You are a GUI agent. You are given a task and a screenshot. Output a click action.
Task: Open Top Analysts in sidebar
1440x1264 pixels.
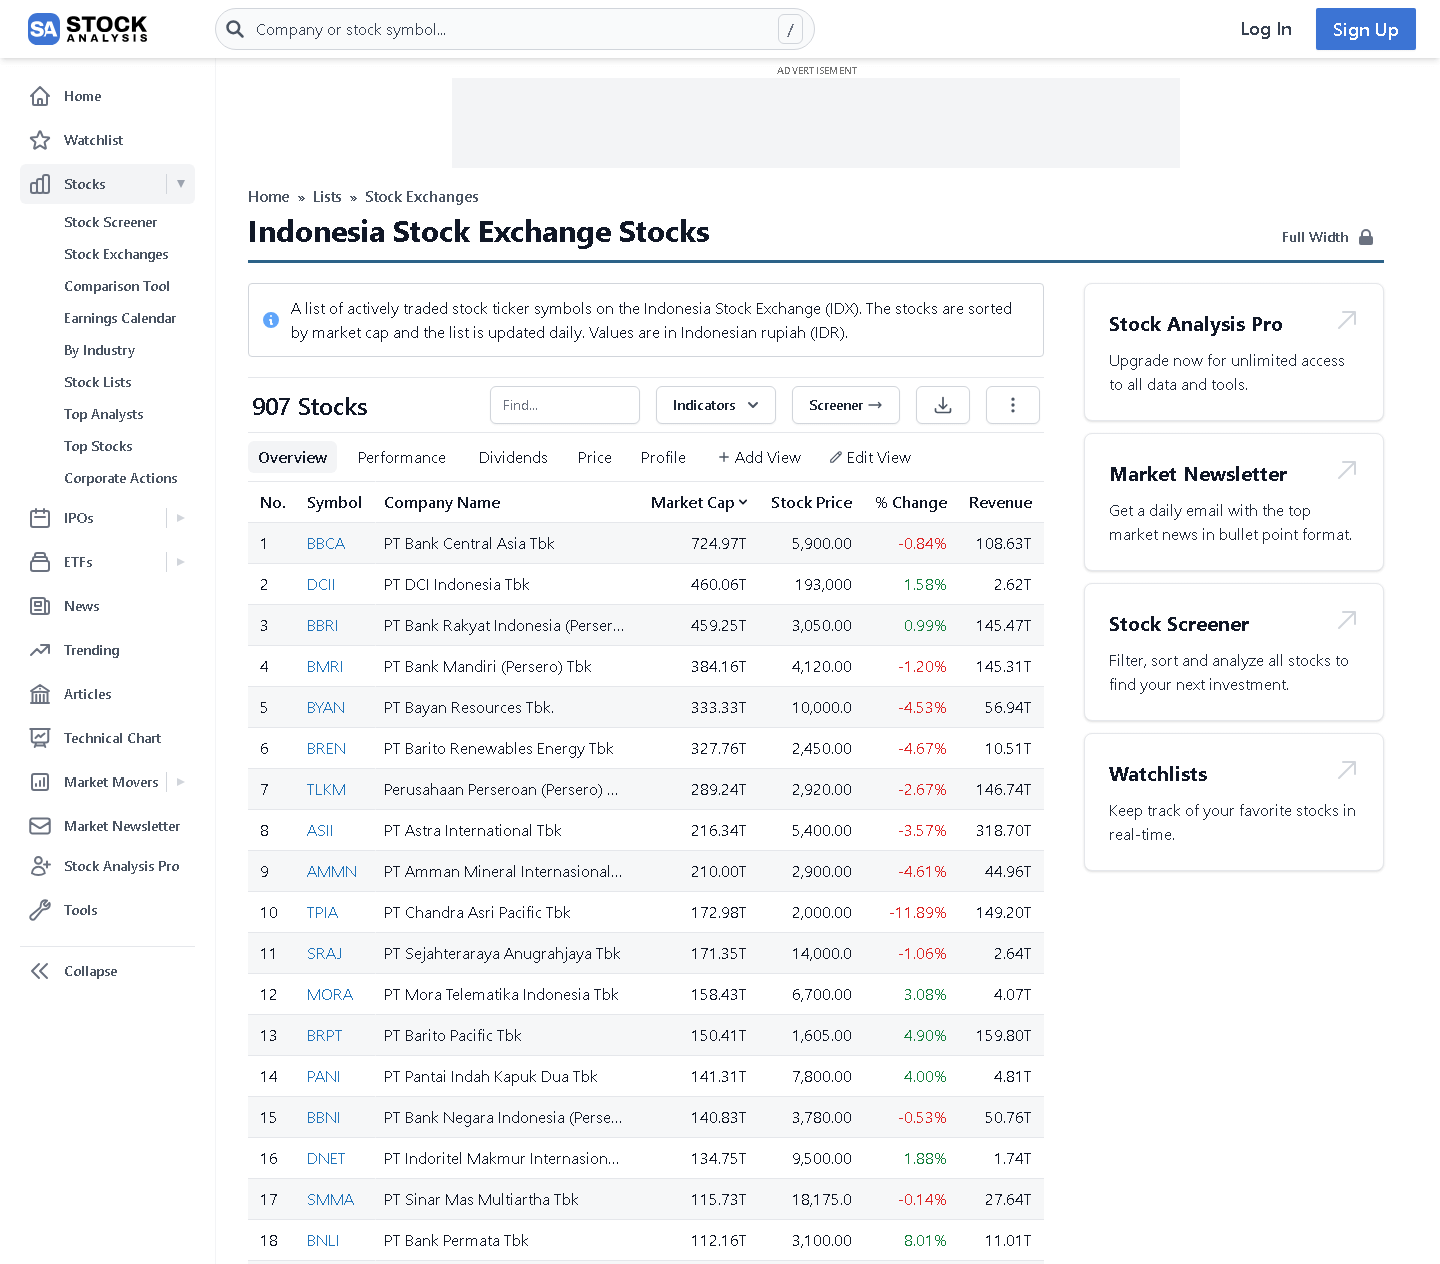click(104, 414)
